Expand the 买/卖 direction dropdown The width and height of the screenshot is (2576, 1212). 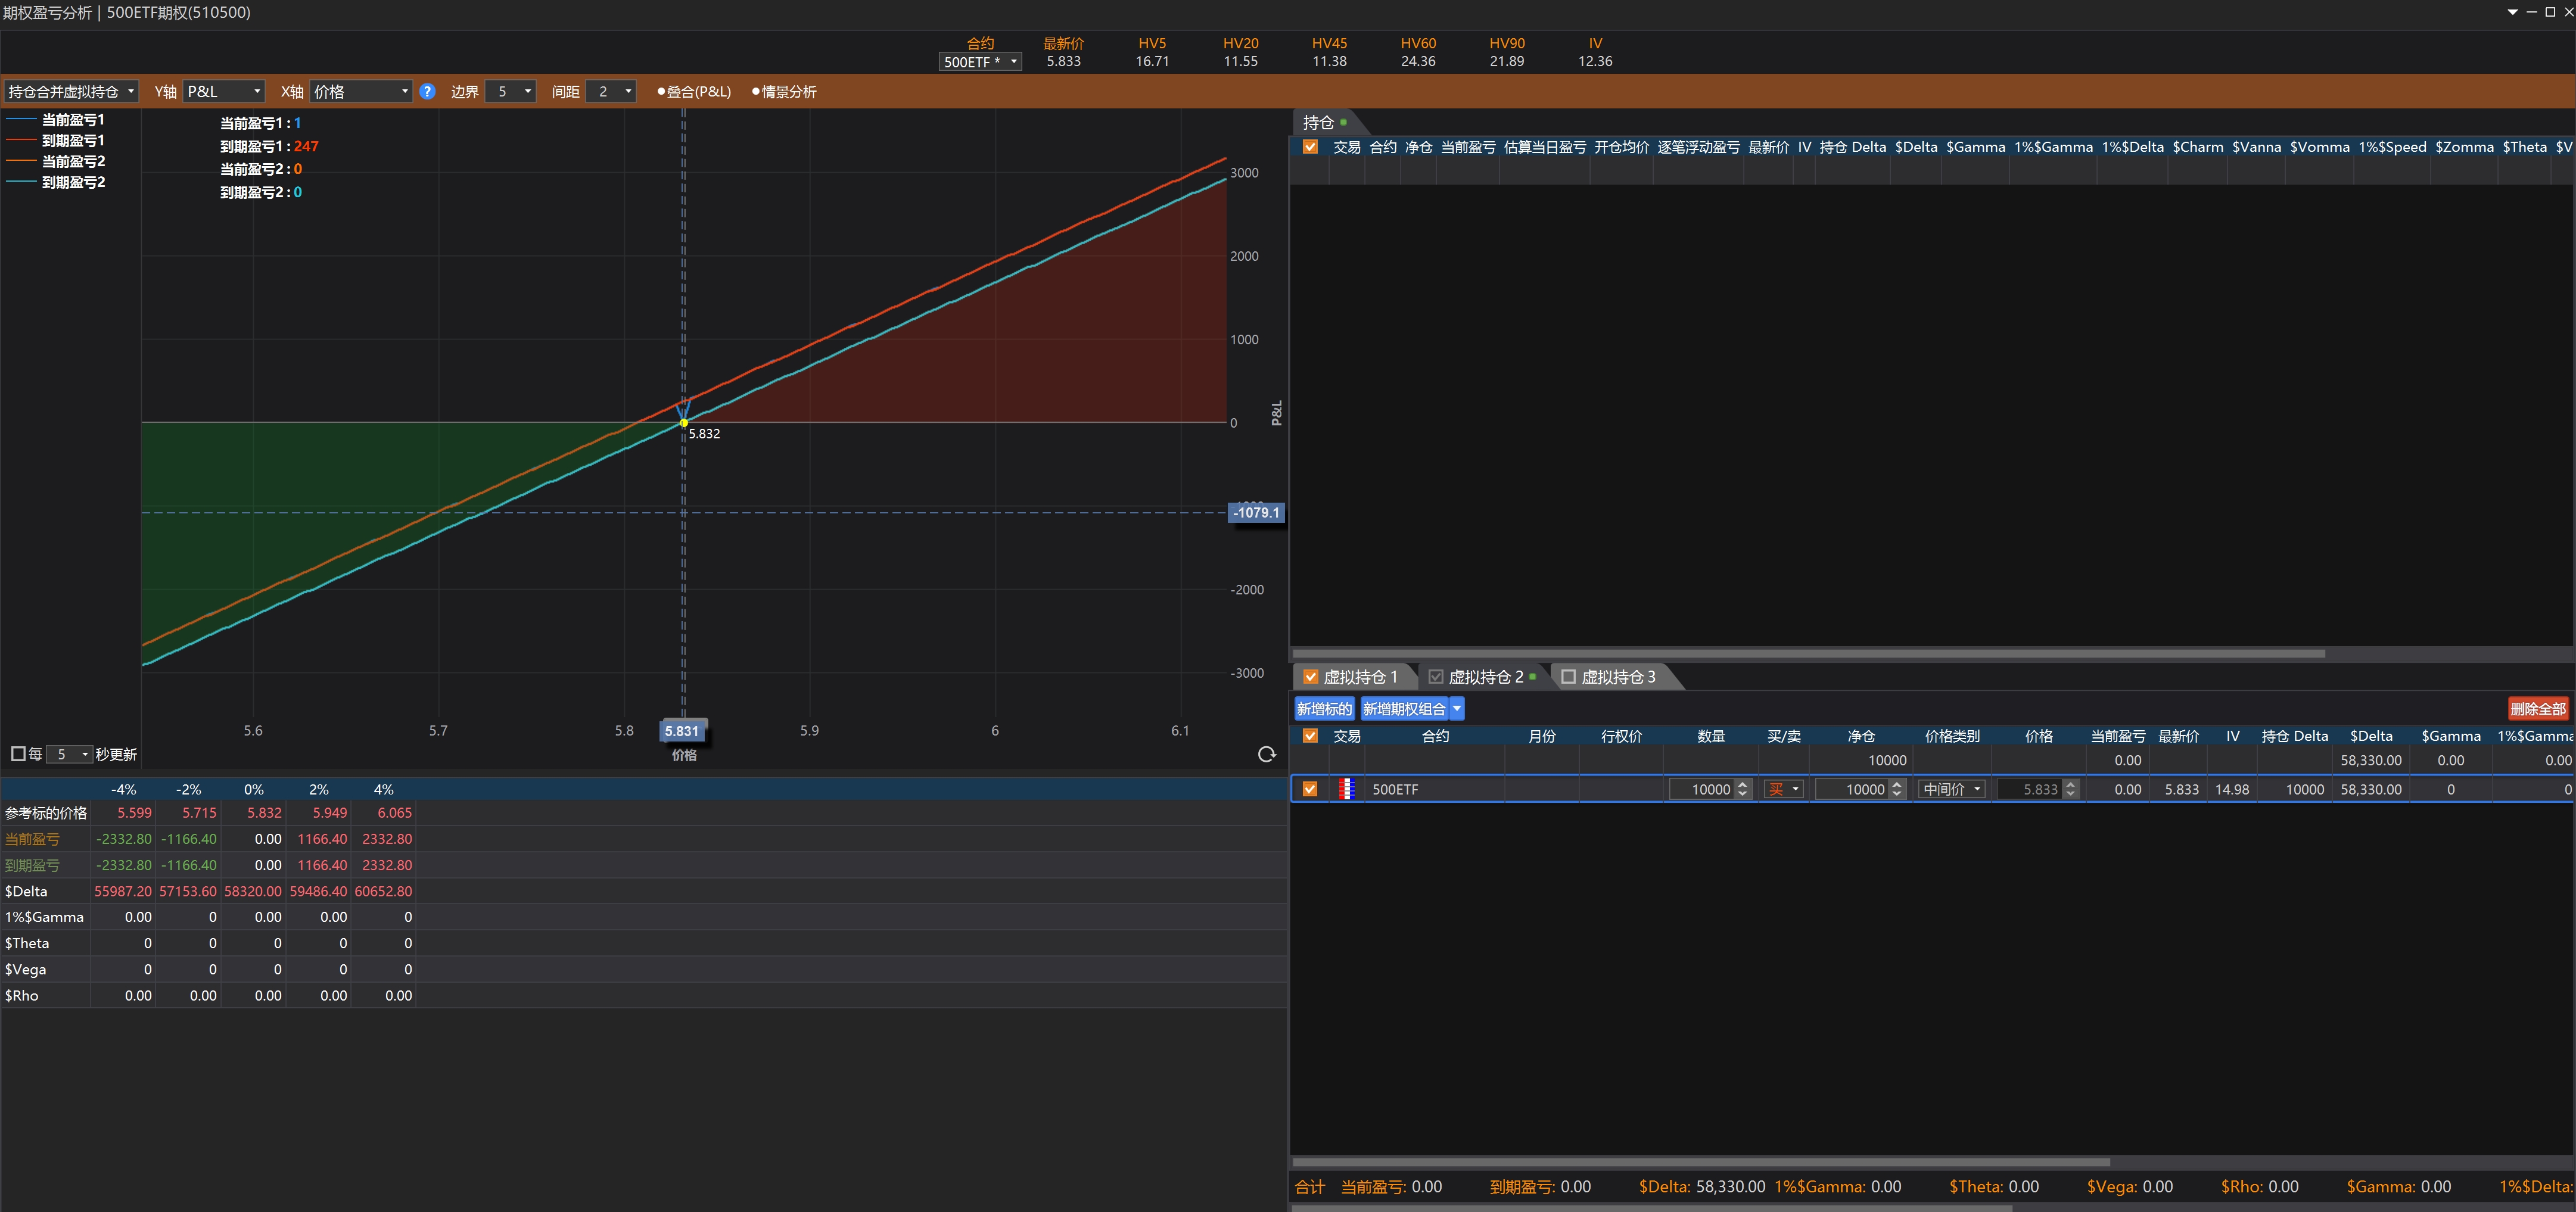[1784, 789]
